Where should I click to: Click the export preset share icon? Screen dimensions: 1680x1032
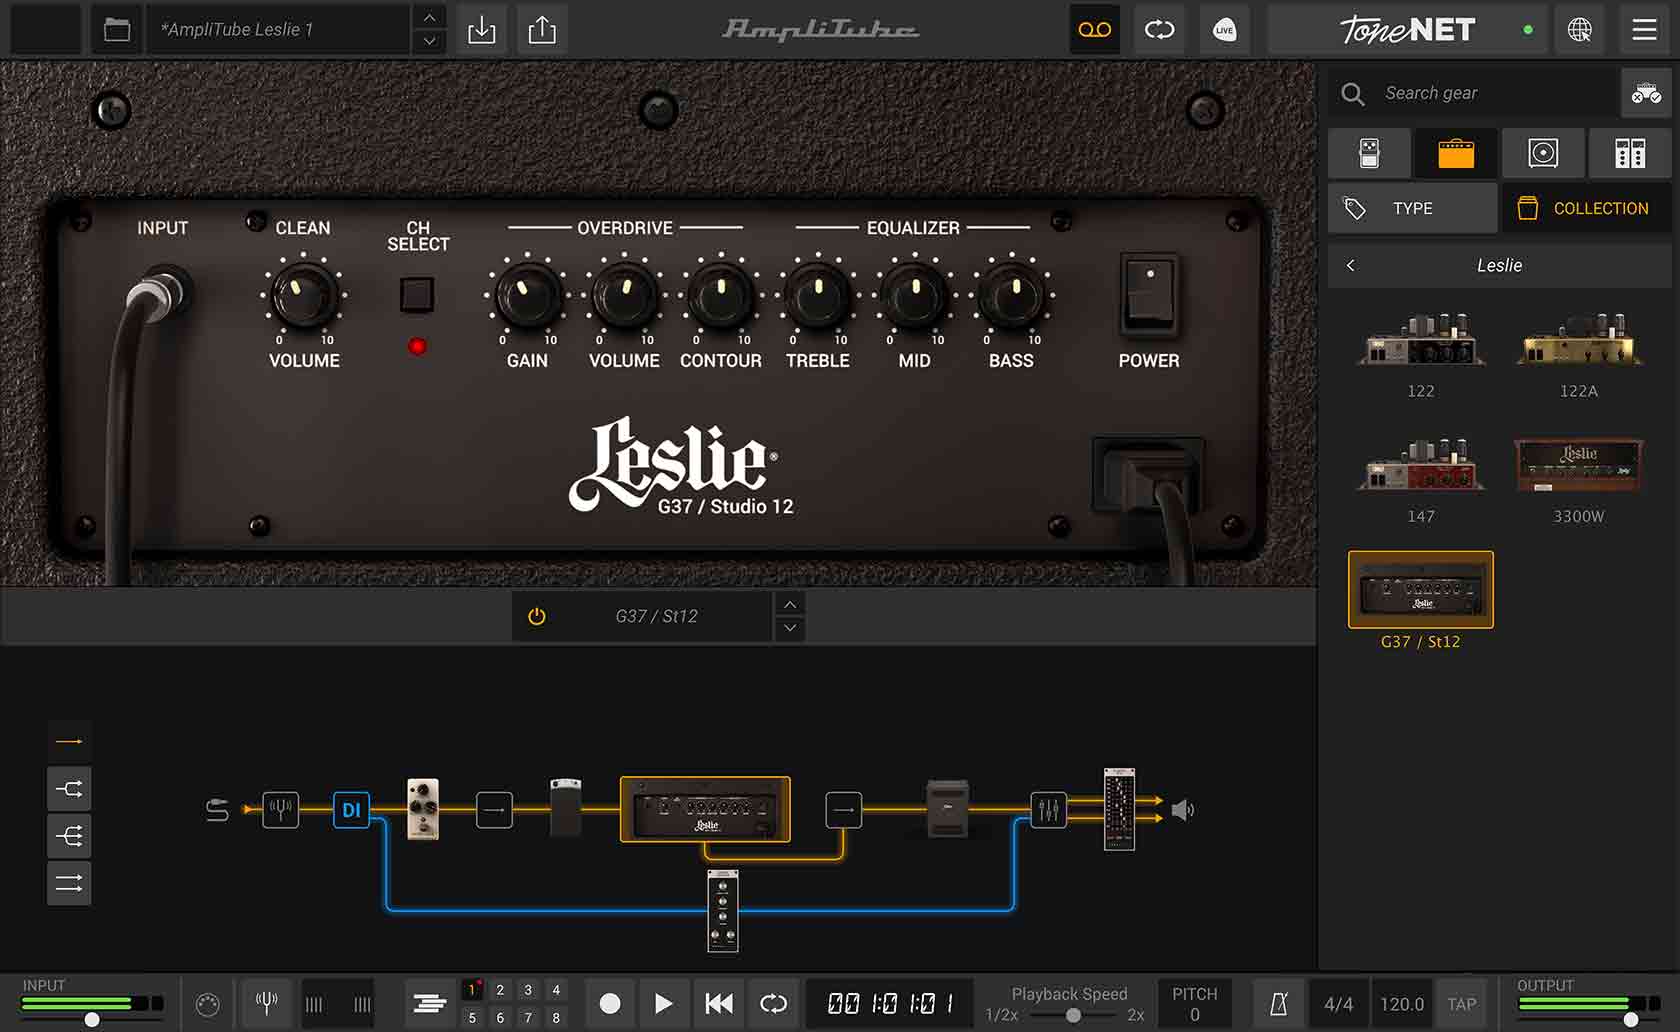[542, 30]
